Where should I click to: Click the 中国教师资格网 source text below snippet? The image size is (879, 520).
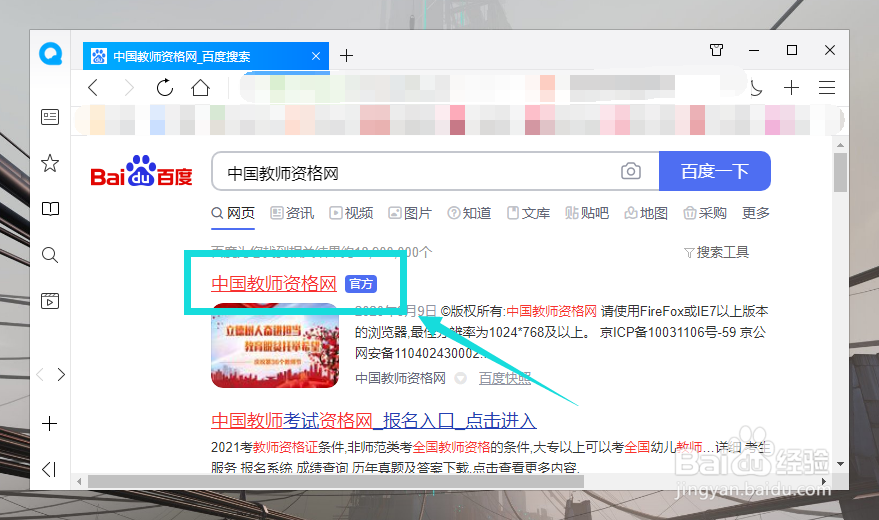(400, 378)
